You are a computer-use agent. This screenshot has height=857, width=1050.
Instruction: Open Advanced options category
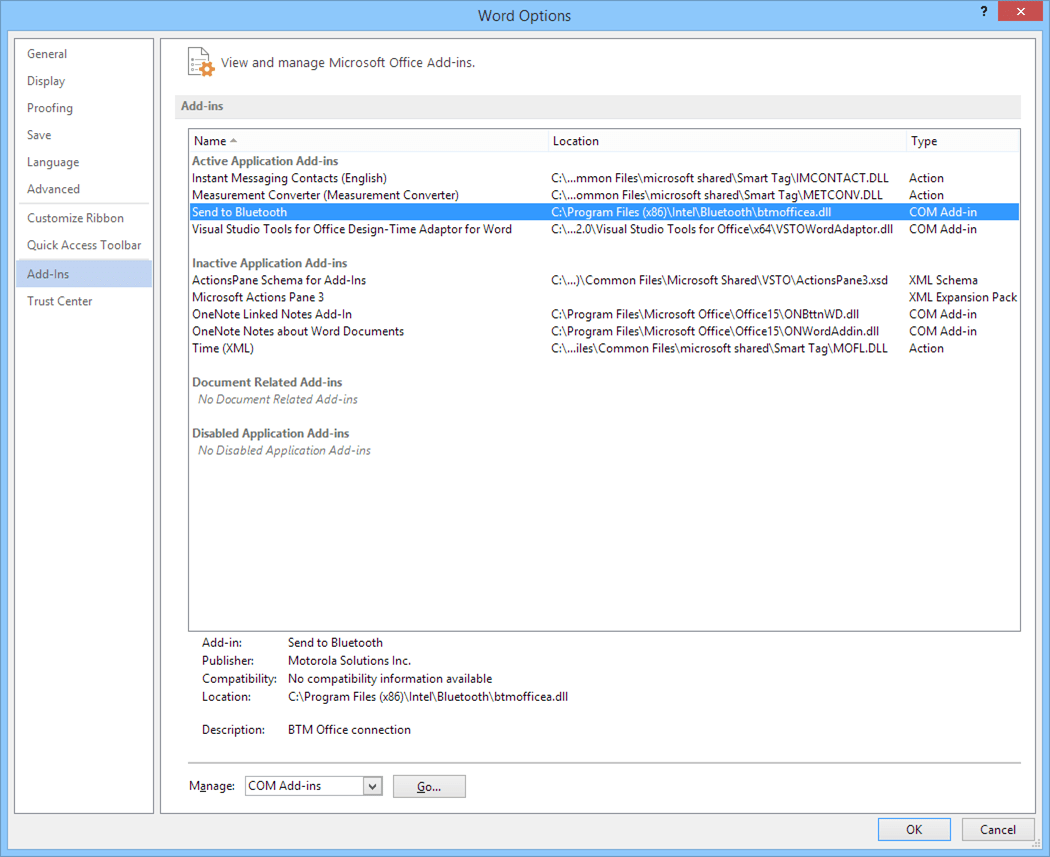click(54, 189)
